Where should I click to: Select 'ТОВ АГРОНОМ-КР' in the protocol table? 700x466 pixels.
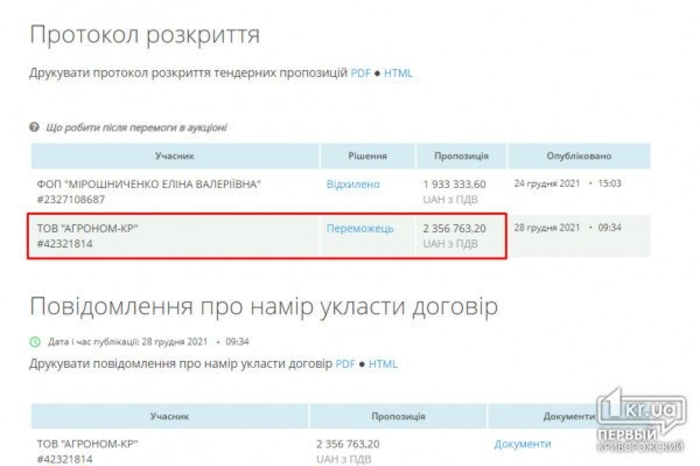tap(88, 229)
